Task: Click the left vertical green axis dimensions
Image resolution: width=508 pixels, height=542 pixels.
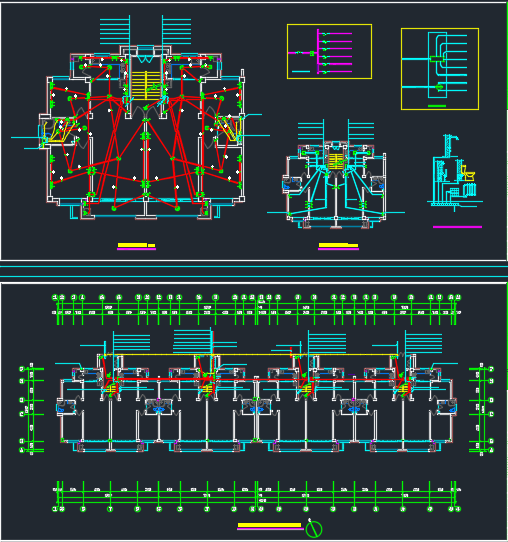Action: click(x=31, y=409)
